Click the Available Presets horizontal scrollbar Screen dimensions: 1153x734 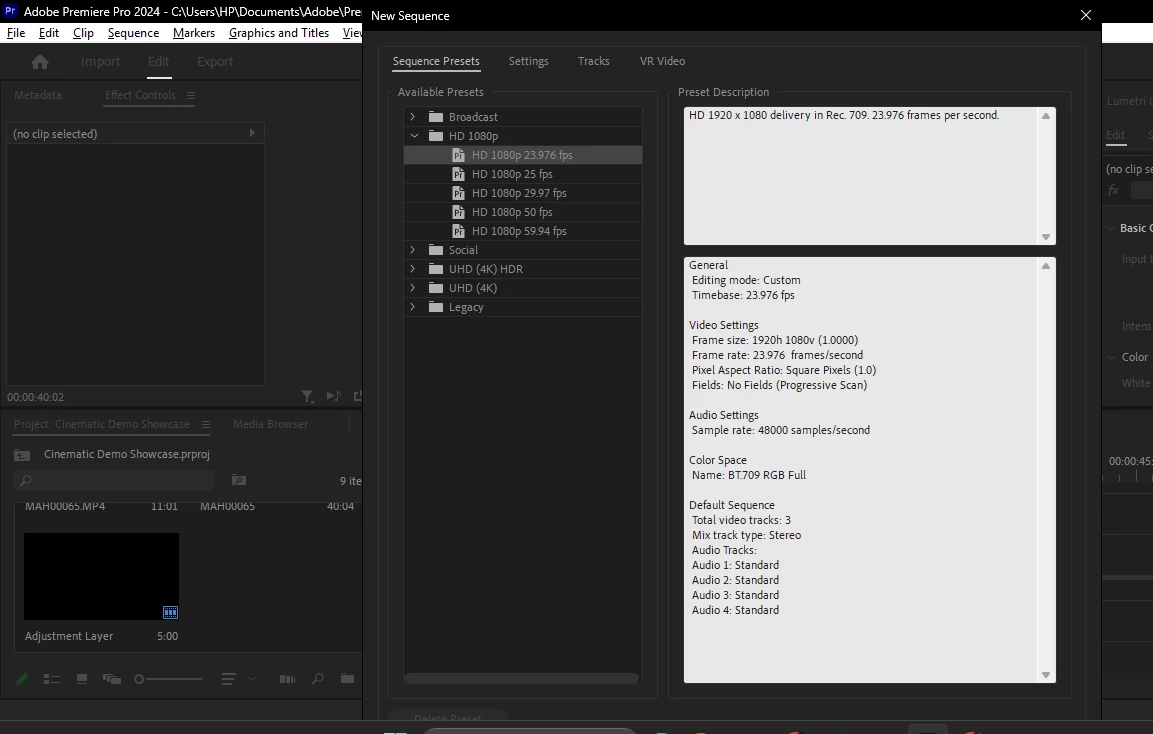521,678
